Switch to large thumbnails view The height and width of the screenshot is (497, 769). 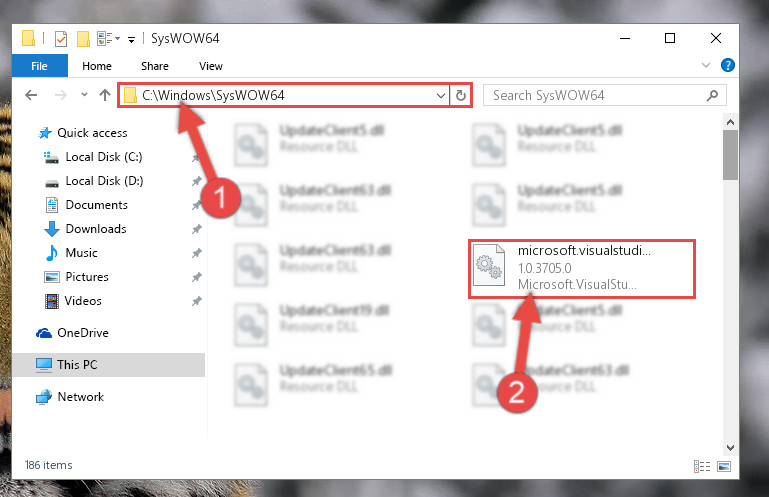tap(724, 466)
